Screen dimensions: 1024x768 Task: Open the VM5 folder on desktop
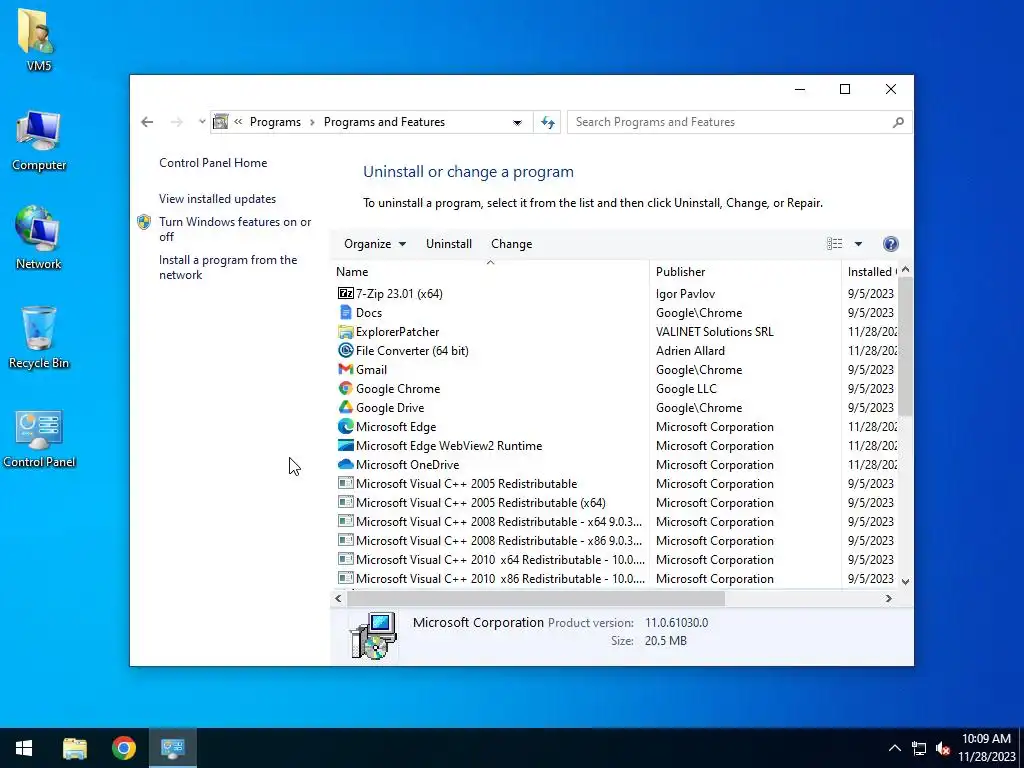tap(39, 39)
